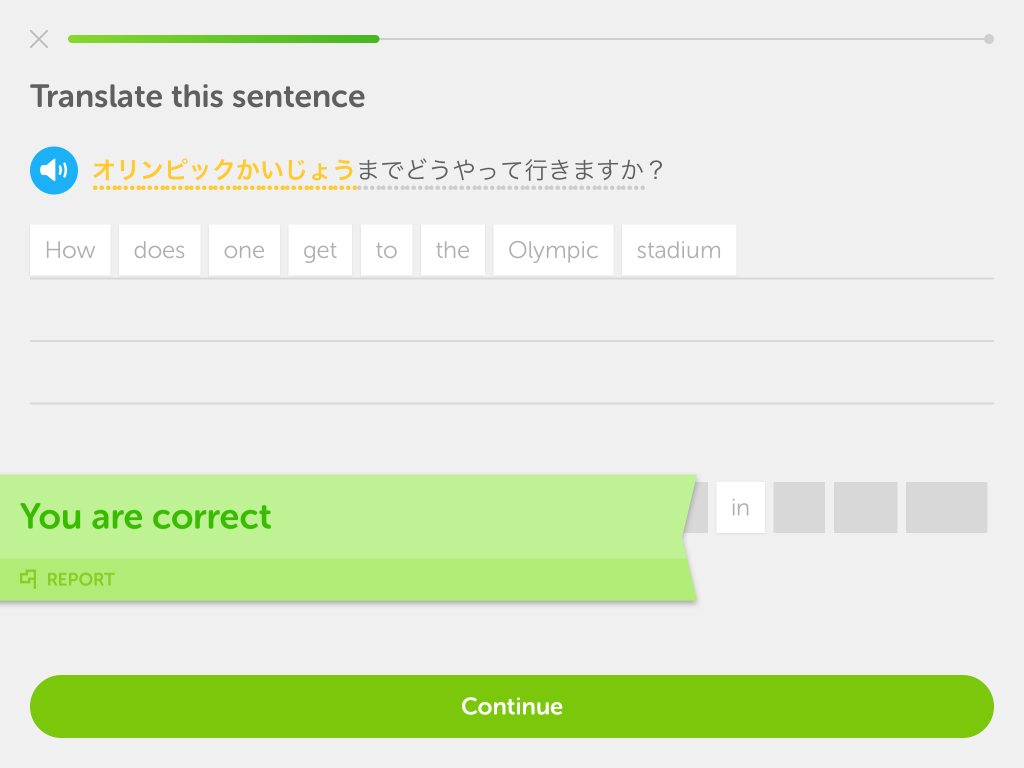Tap the 'stadium' word tile

pos(679,250)
